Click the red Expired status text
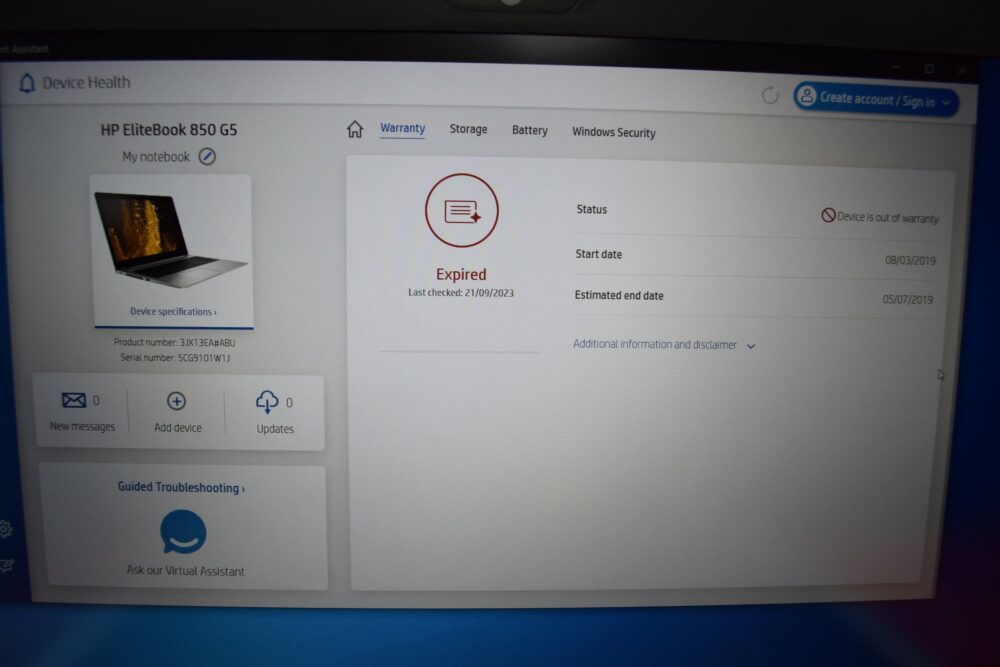 [x=461, y=274]
